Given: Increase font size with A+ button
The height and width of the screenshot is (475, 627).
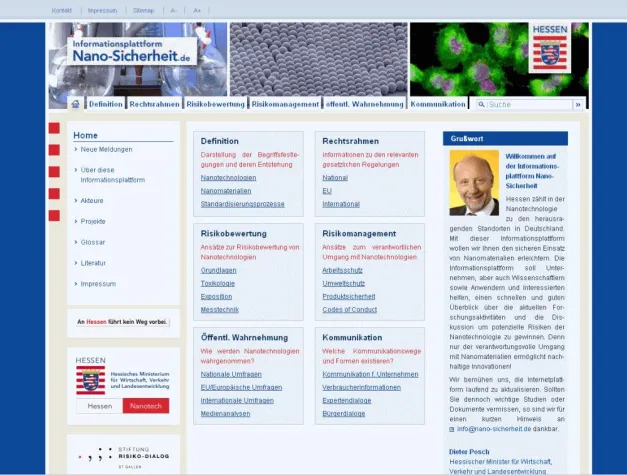Looking at the screenshot, I should coord(197,10).
